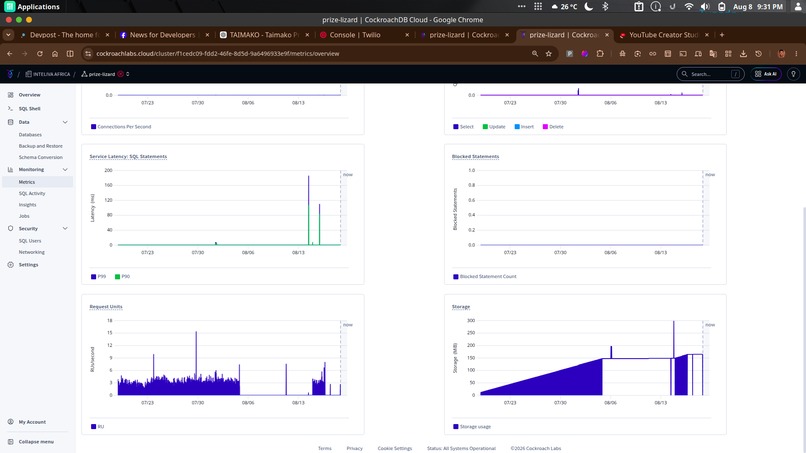806x453 pixels.
Task: Click Storage usage legend color swatch
Action: coord(456,427)
